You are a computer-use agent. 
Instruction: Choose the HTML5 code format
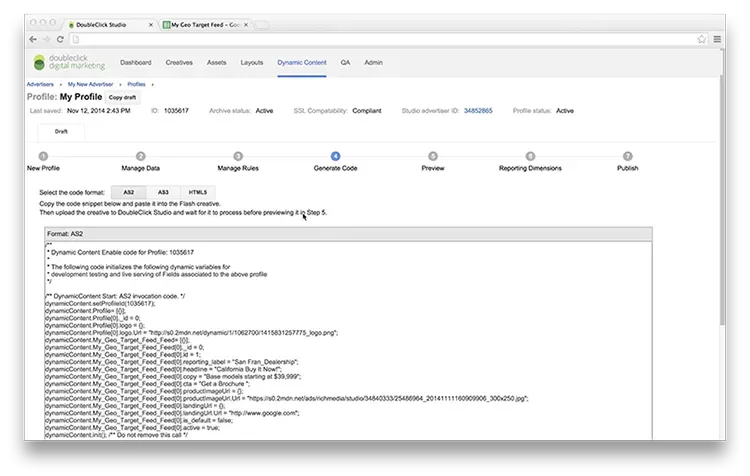pyautogui.click(x=198, y=191)
